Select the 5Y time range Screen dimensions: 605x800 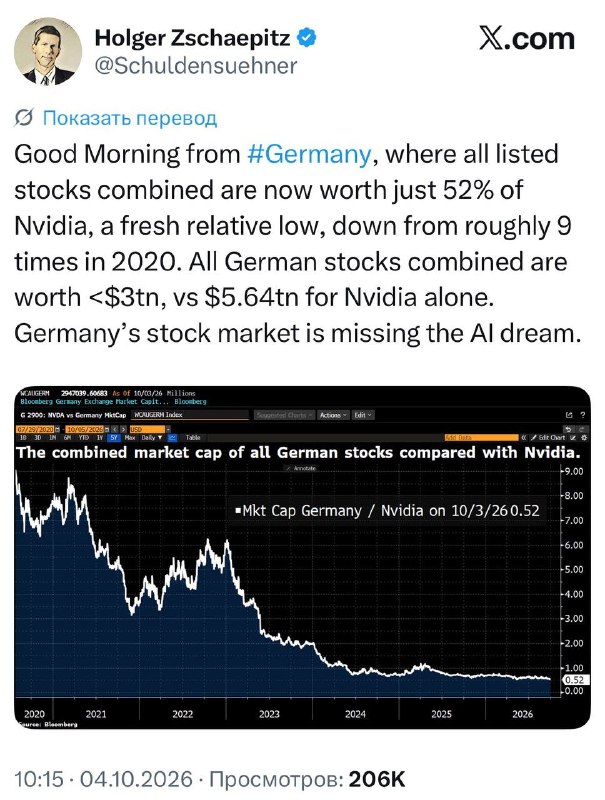click(x=113, y=438)
